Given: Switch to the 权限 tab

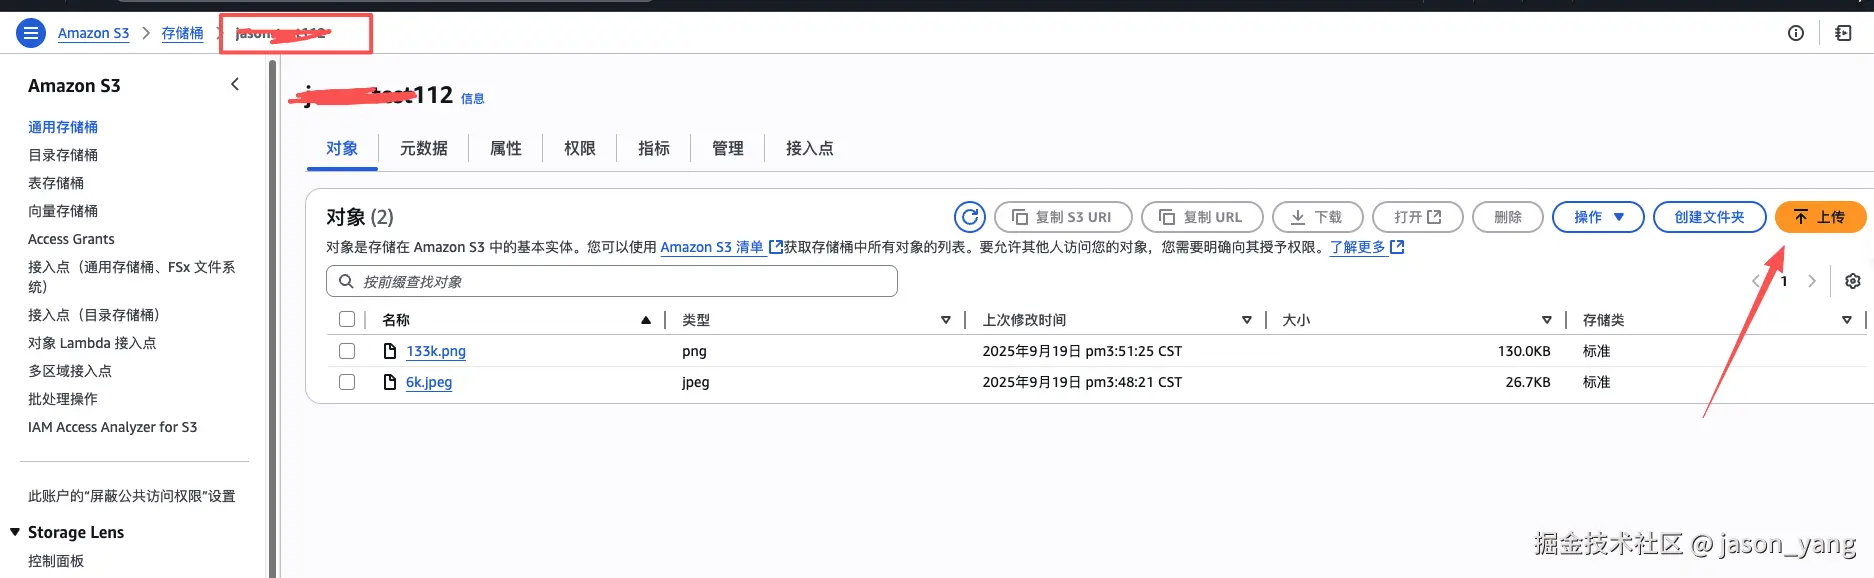Looking at the screenshot, I should click(580, 148).
